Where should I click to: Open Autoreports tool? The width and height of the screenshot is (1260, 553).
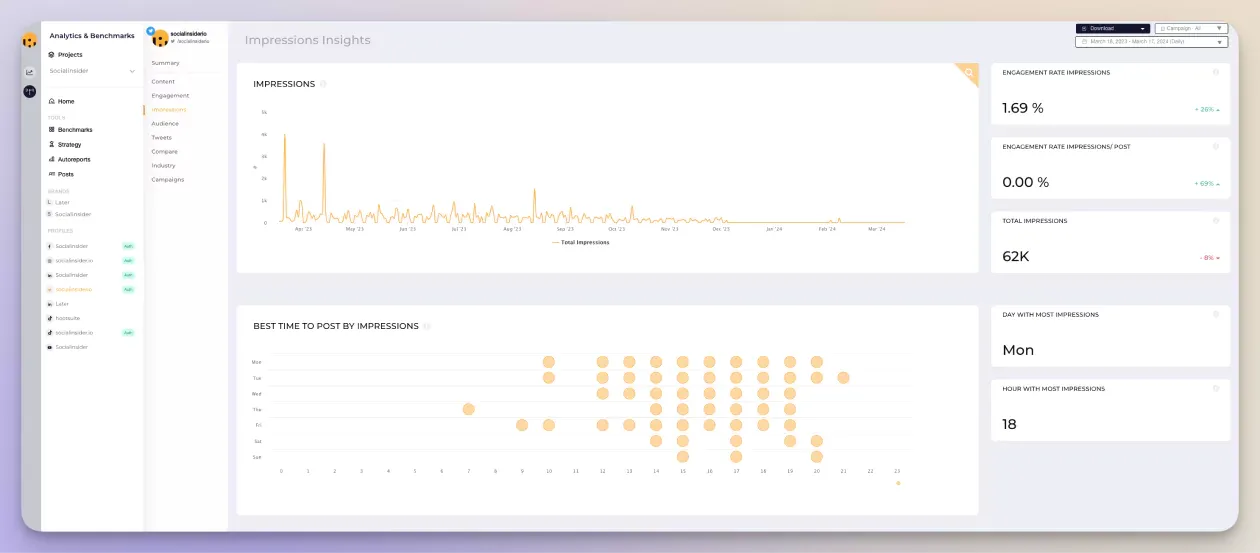click(69, 159)
